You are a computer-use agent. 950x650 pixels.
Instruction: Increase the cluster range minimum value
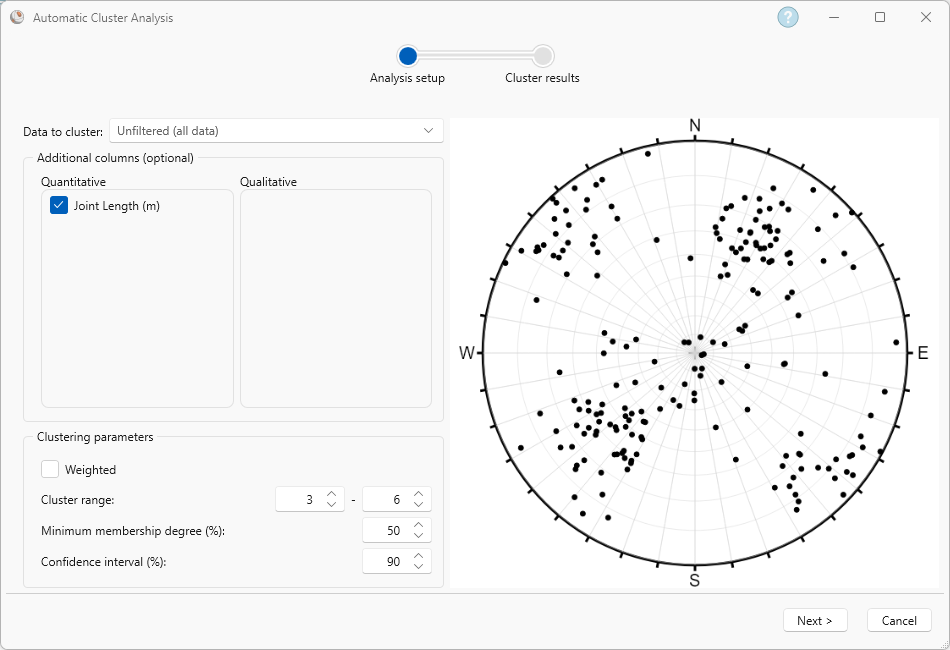331,494
